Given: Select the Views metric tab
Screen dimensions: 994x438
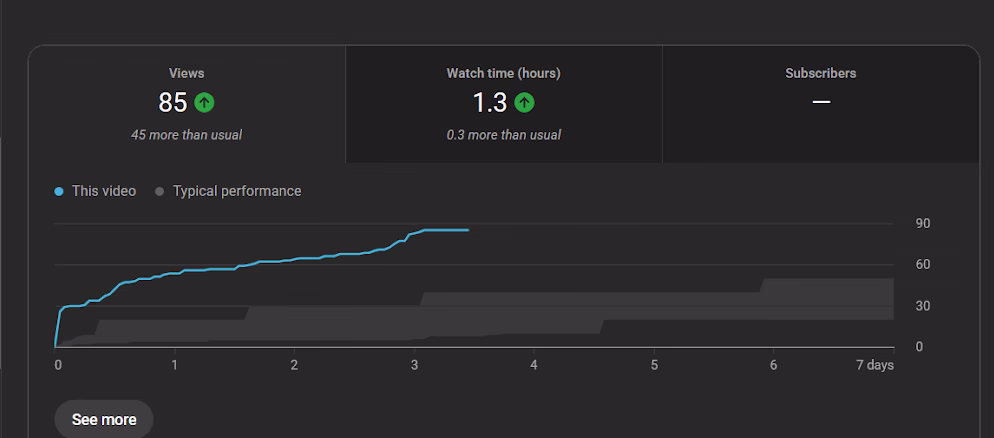Looking at the screenshot, I should pos(187,104).
